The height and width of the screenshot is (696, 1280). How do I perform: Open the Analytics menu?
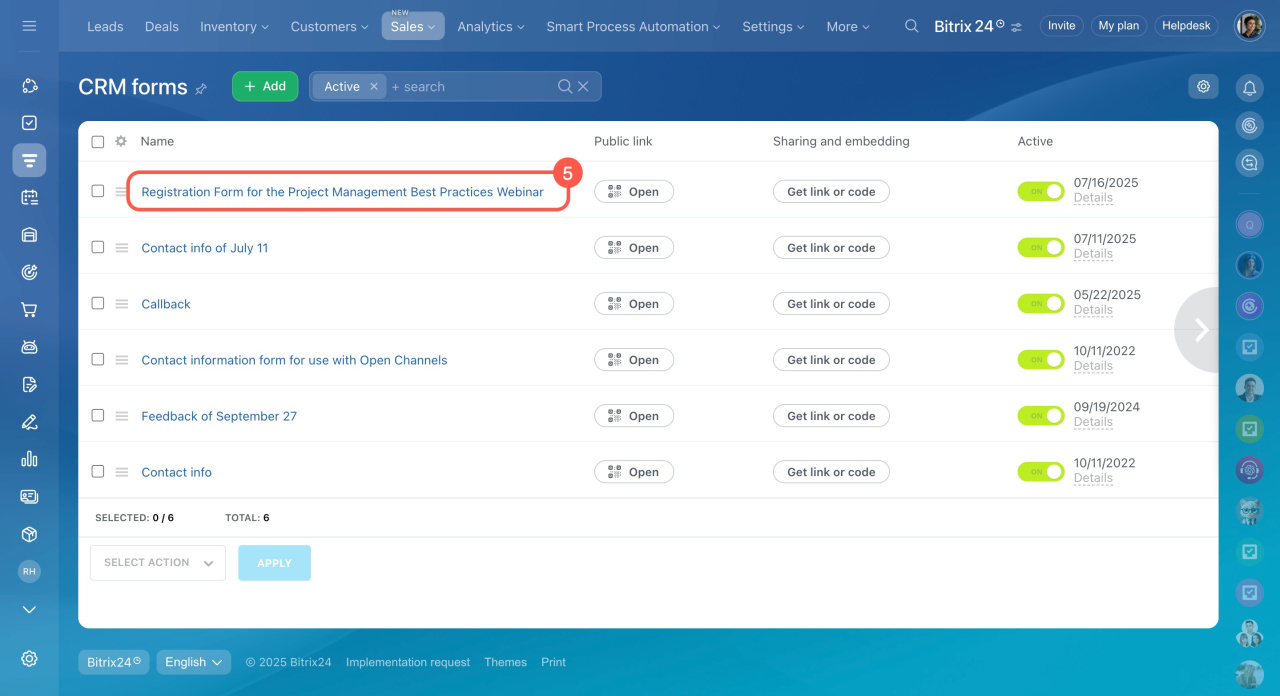tap(491, 26)
